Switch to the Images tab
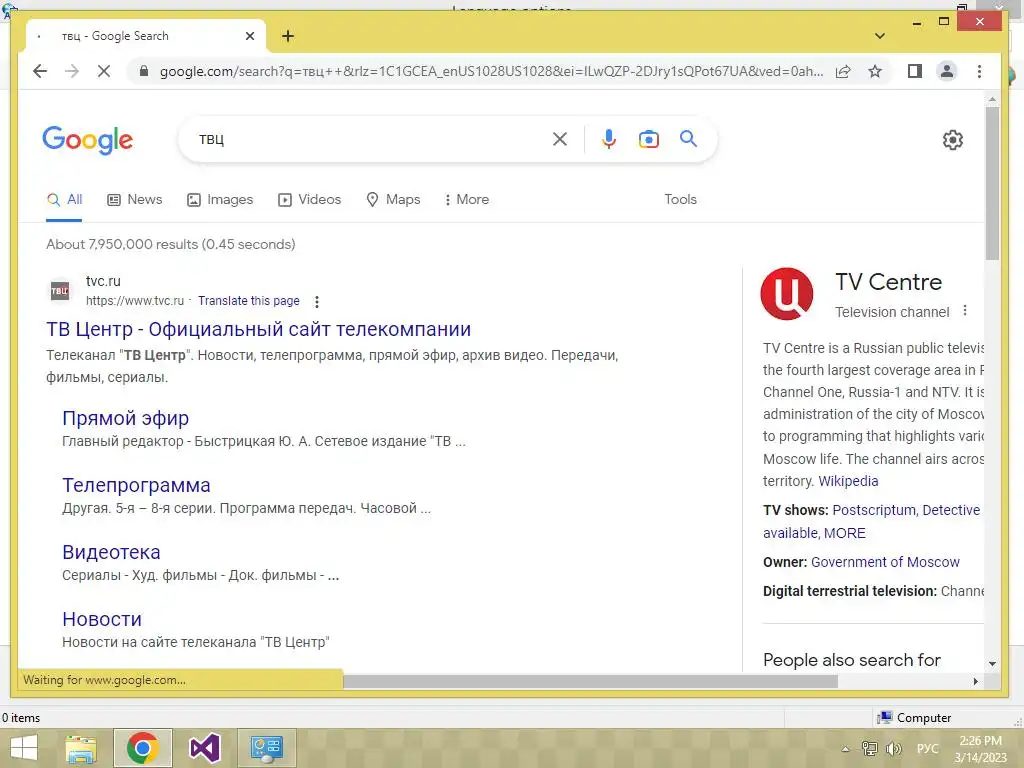Viewport: 1024px width, 768px height. 220,200
